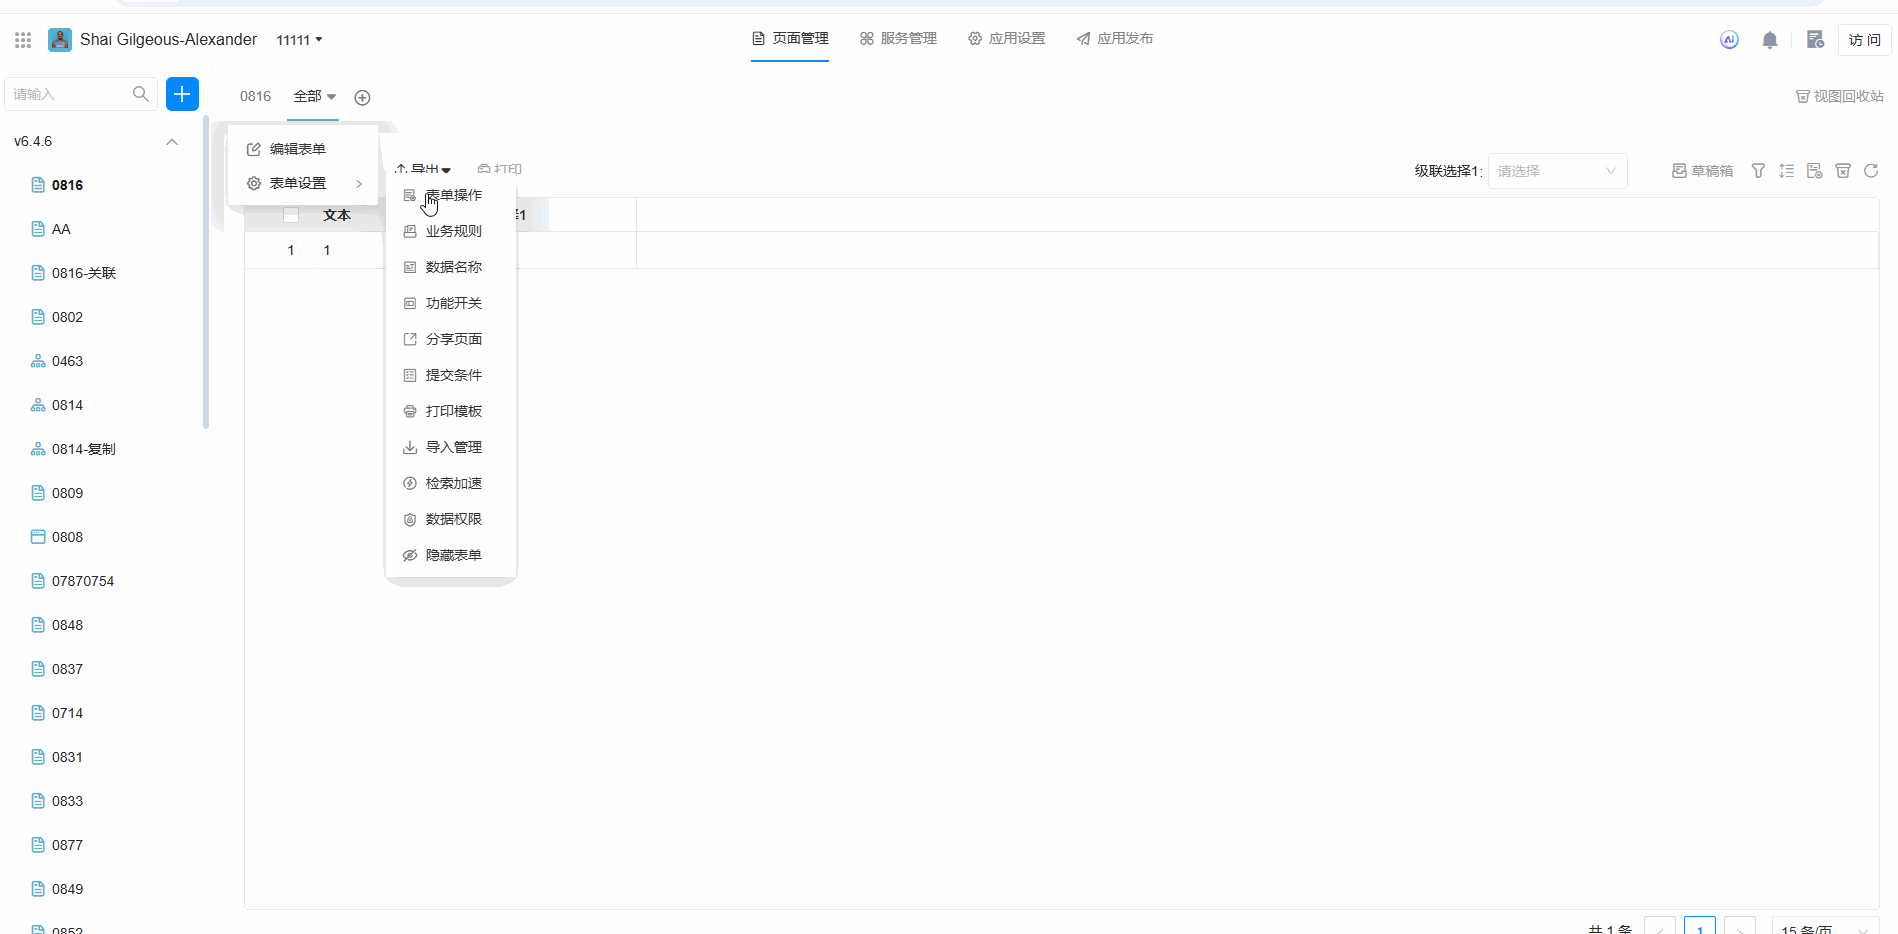The image size is (1898, 934).
Task: Click the filter funnel icon
Action: (x=1758, y=171)
